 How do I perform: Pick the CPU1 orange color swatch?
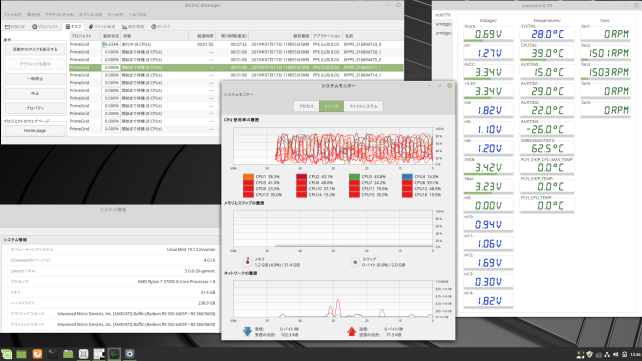(x=248, y=177)
